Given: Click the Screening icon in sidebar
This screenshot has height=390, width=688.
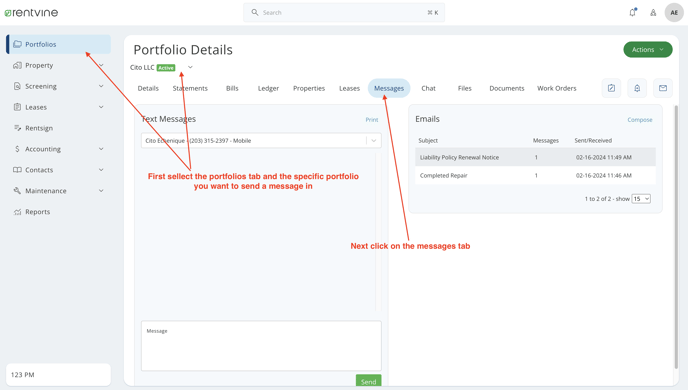Looking at the screenshot, I should tap(17, 86).
